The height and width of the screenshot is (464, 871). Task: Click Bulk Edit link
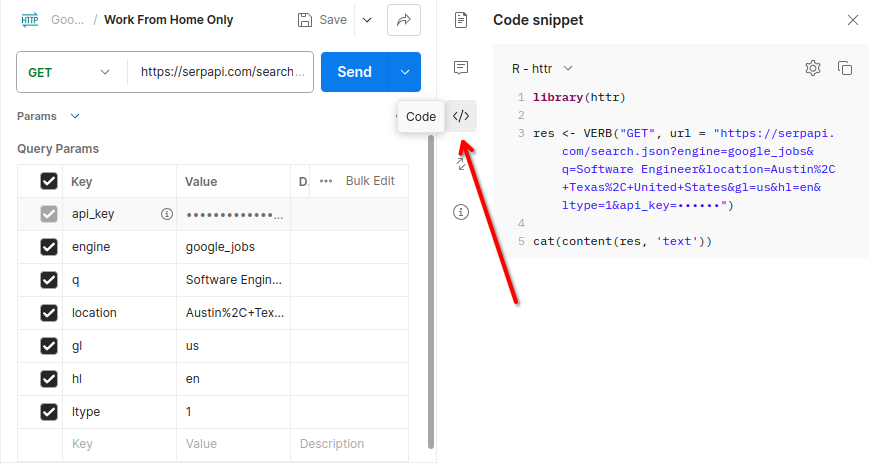370,181
